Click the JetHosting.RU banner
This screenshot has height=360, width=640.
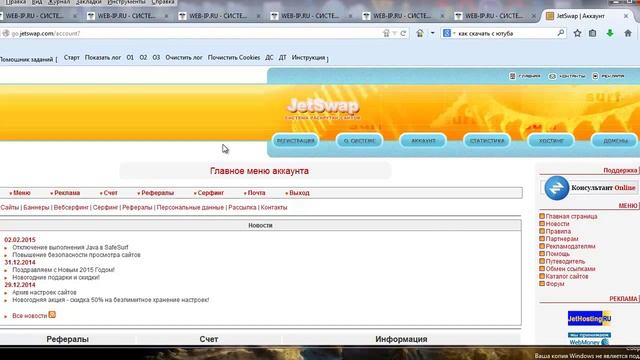click(x=589, y=318)
